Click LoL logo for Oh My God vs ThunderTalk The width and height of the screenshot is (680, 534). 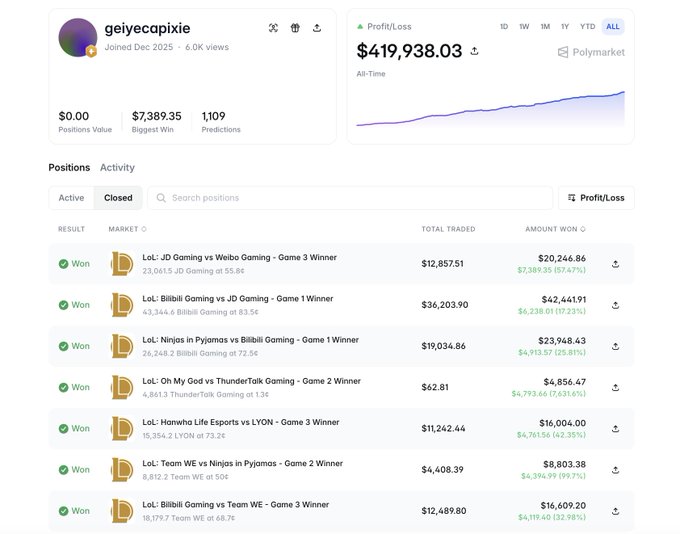[122, 387]
